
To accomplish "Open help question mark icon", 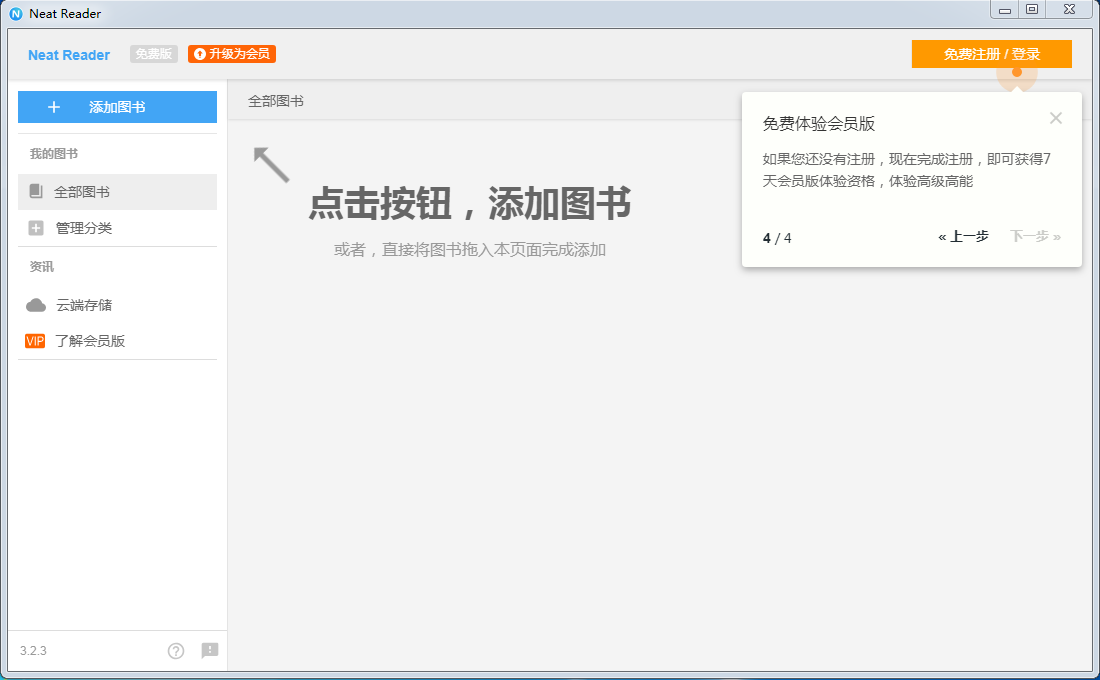I will point(176,651).
